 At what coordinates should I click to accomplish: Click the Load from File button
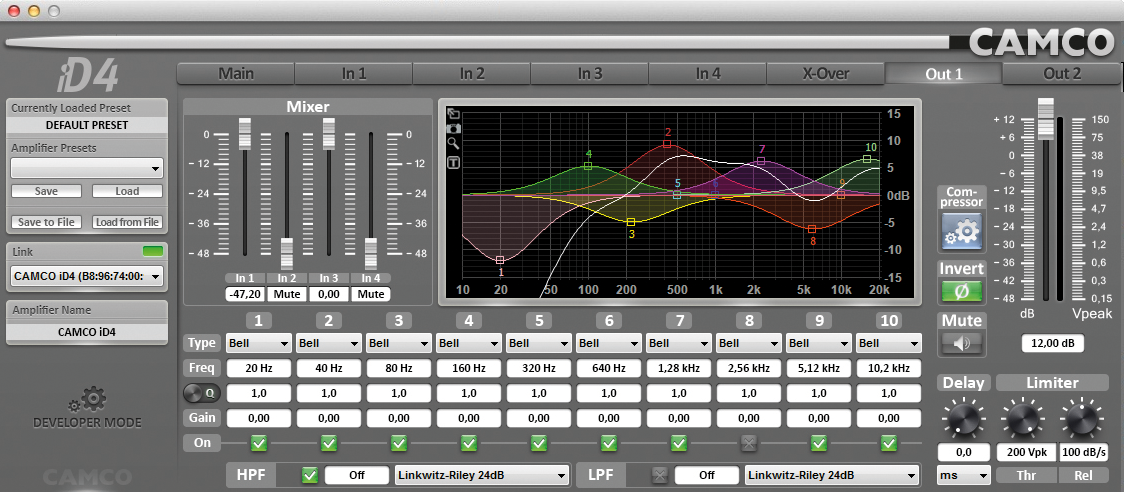pyautogui.click(x=127, y=222)
